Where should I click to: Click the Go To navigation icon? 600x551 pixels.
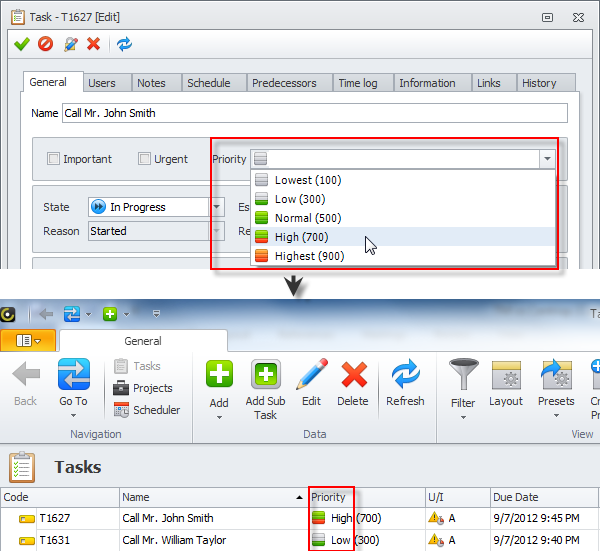[73, 375]
